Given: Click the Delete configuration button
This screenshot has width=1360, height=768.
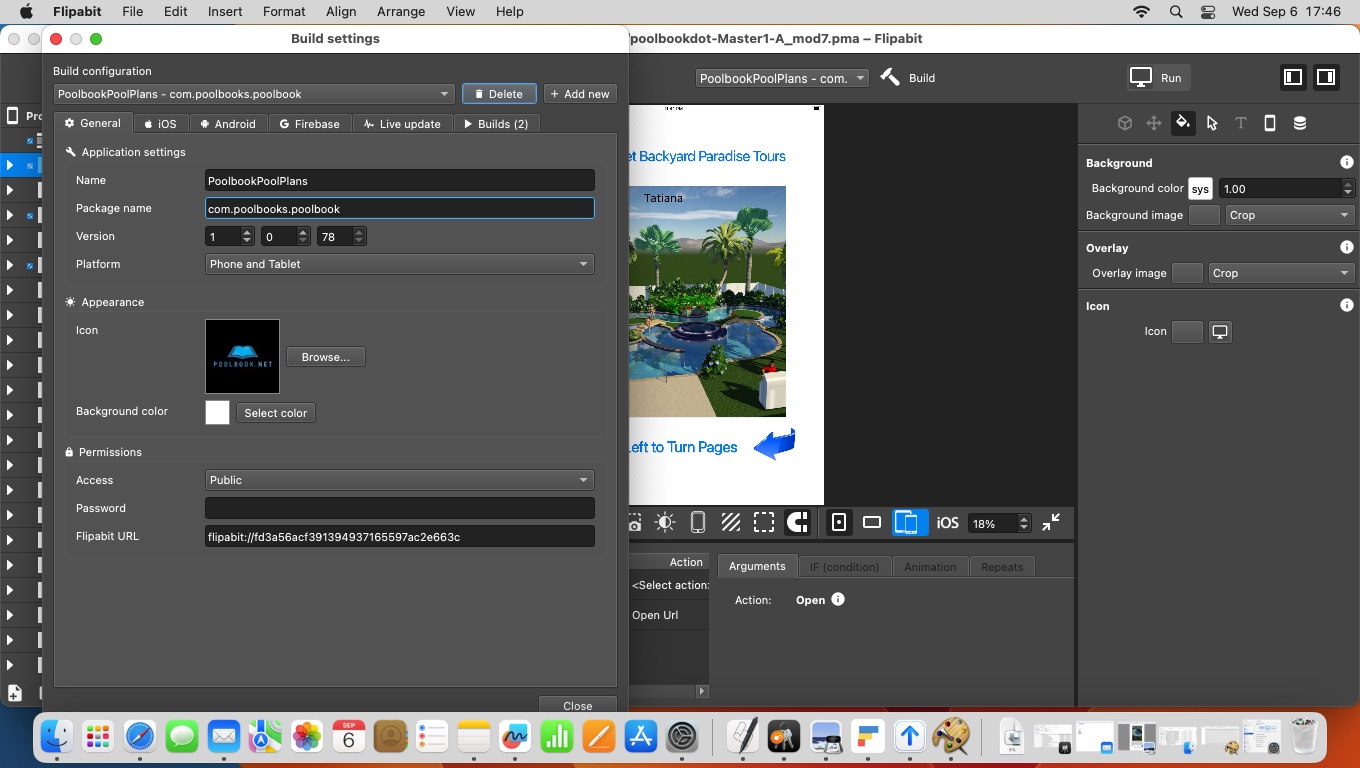Looking at the screenshot, I should point(499,94).
